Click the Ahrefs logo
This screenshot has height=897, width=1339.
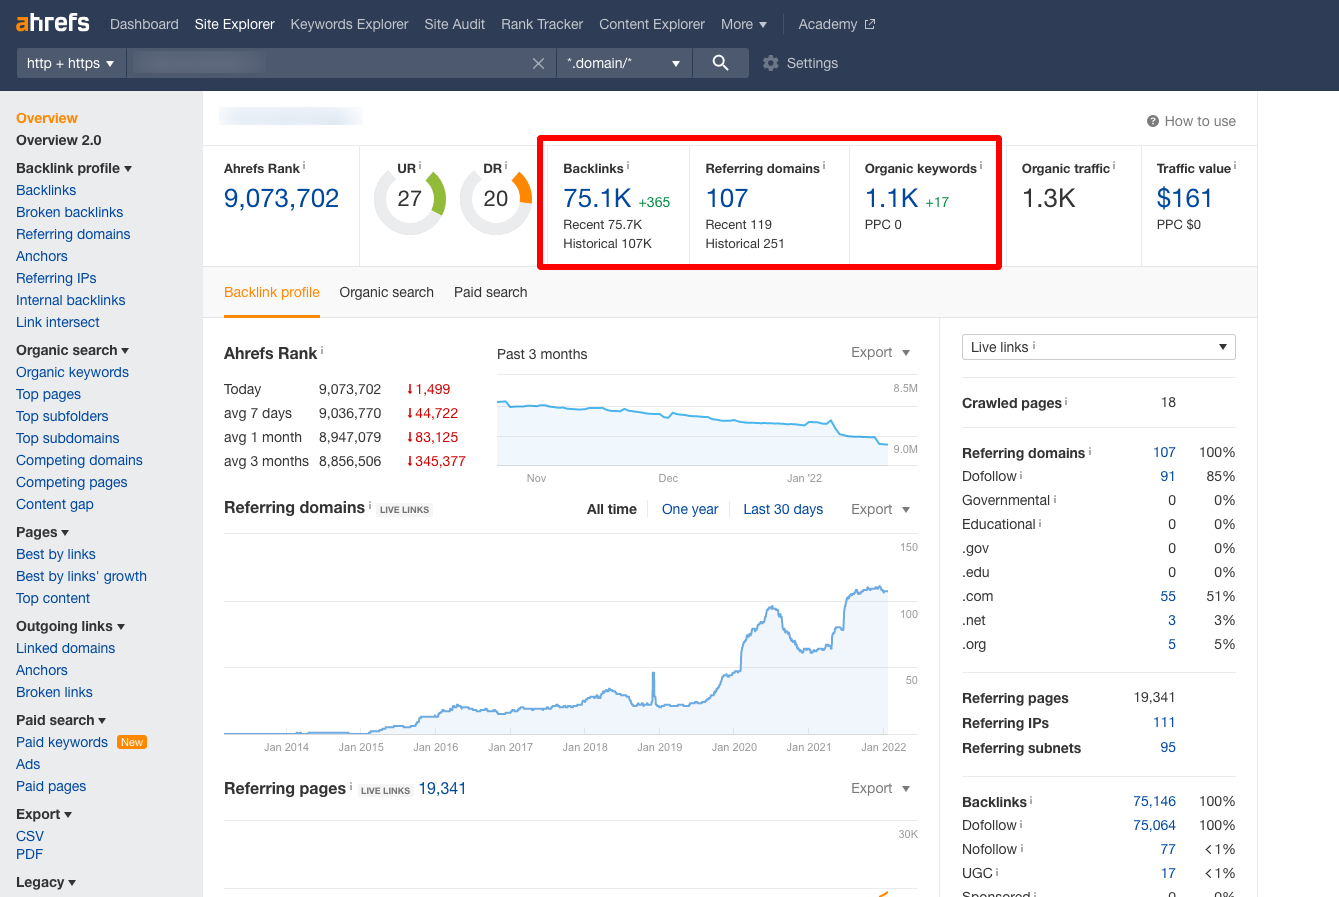click(x=53, y=22)
